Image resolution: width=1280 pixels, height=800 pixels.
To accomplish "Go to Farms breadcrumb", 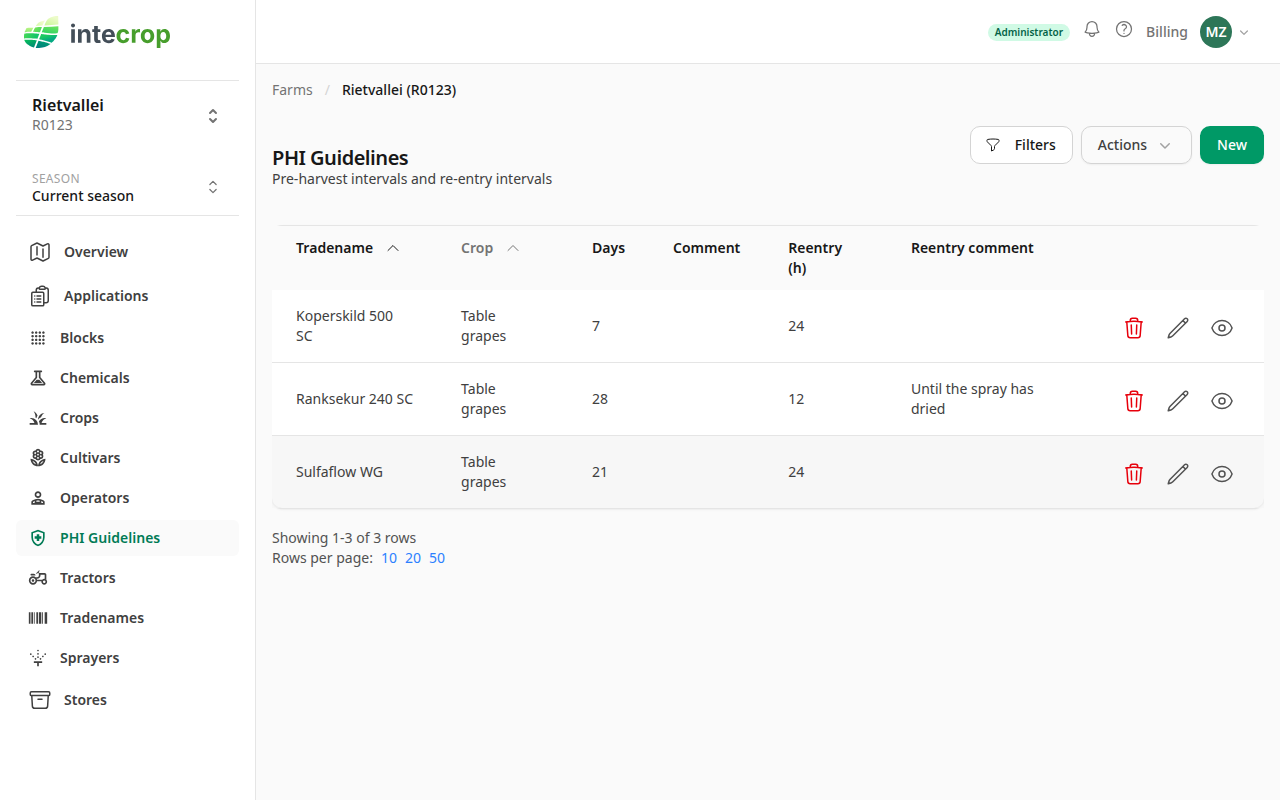I will point(292,90).
